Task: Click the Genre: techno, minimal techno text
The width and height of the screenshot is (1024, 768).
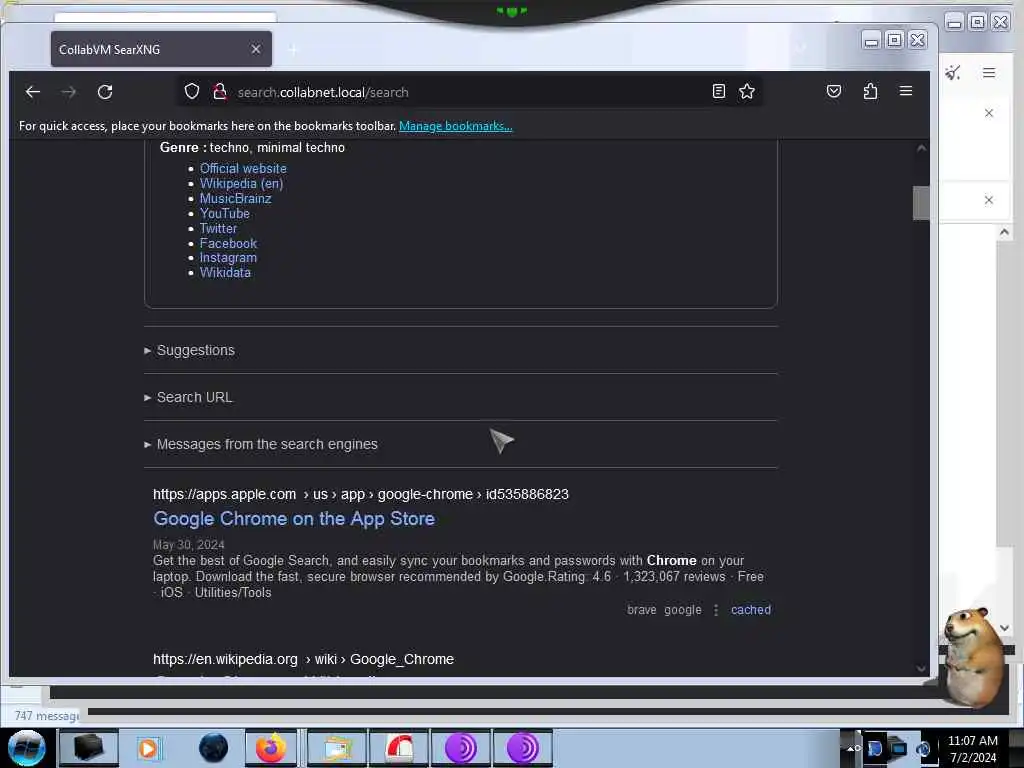Action: pyautogui.click(x=252, y=148)
